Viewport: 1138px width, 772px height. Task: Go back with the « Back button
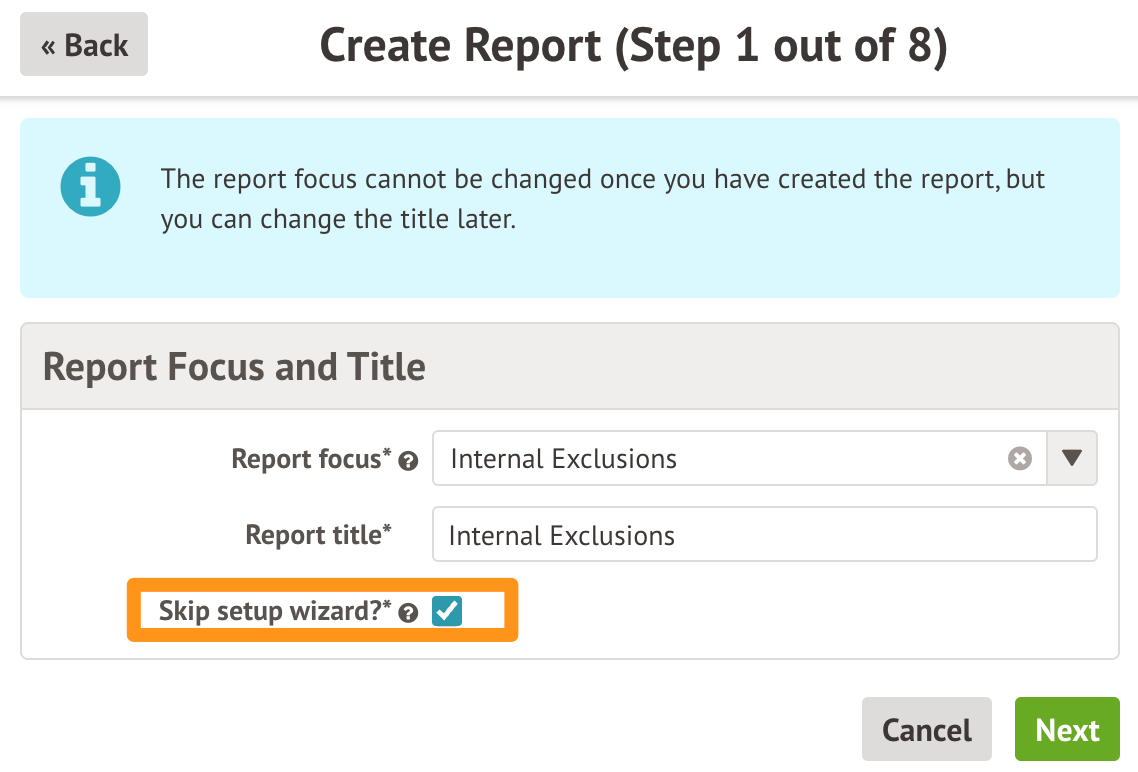coord(84,45)
